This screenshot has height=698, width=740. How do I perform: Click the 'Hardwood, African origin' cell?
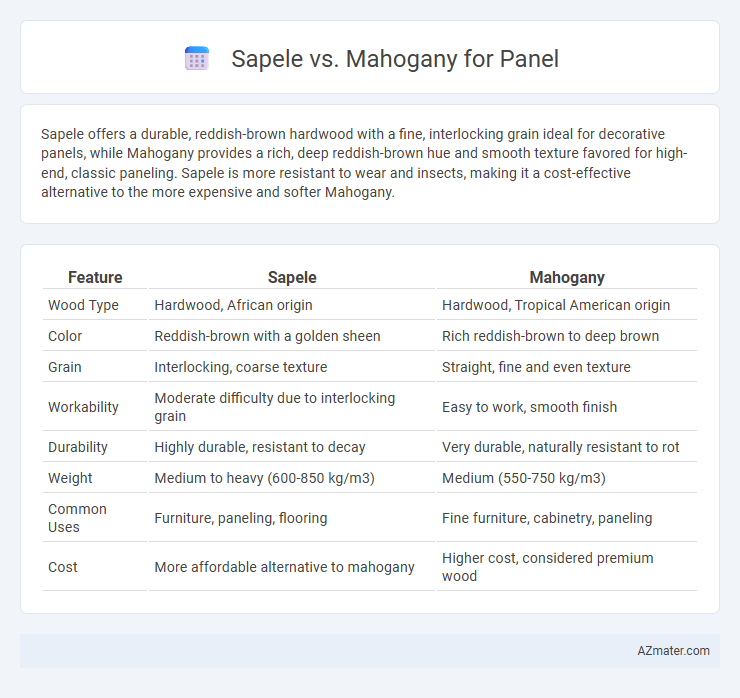click(x=234, y=305)
